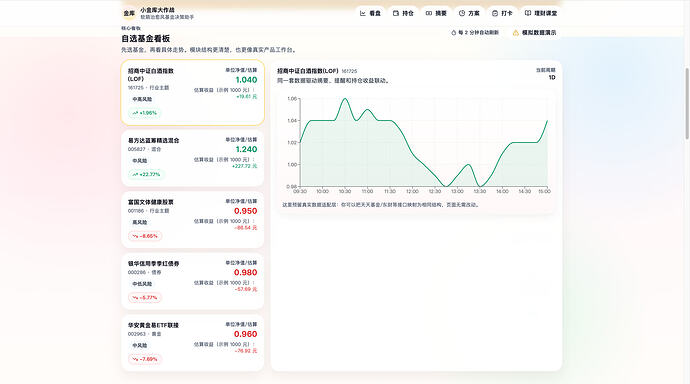Select the 易方达蓝筹精选混合 fund card

point(193,157)
